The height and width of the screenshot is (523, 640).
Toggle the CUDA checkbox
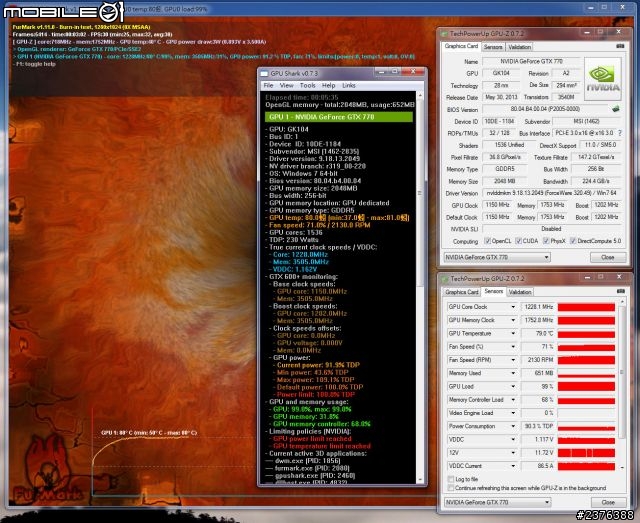518,241
